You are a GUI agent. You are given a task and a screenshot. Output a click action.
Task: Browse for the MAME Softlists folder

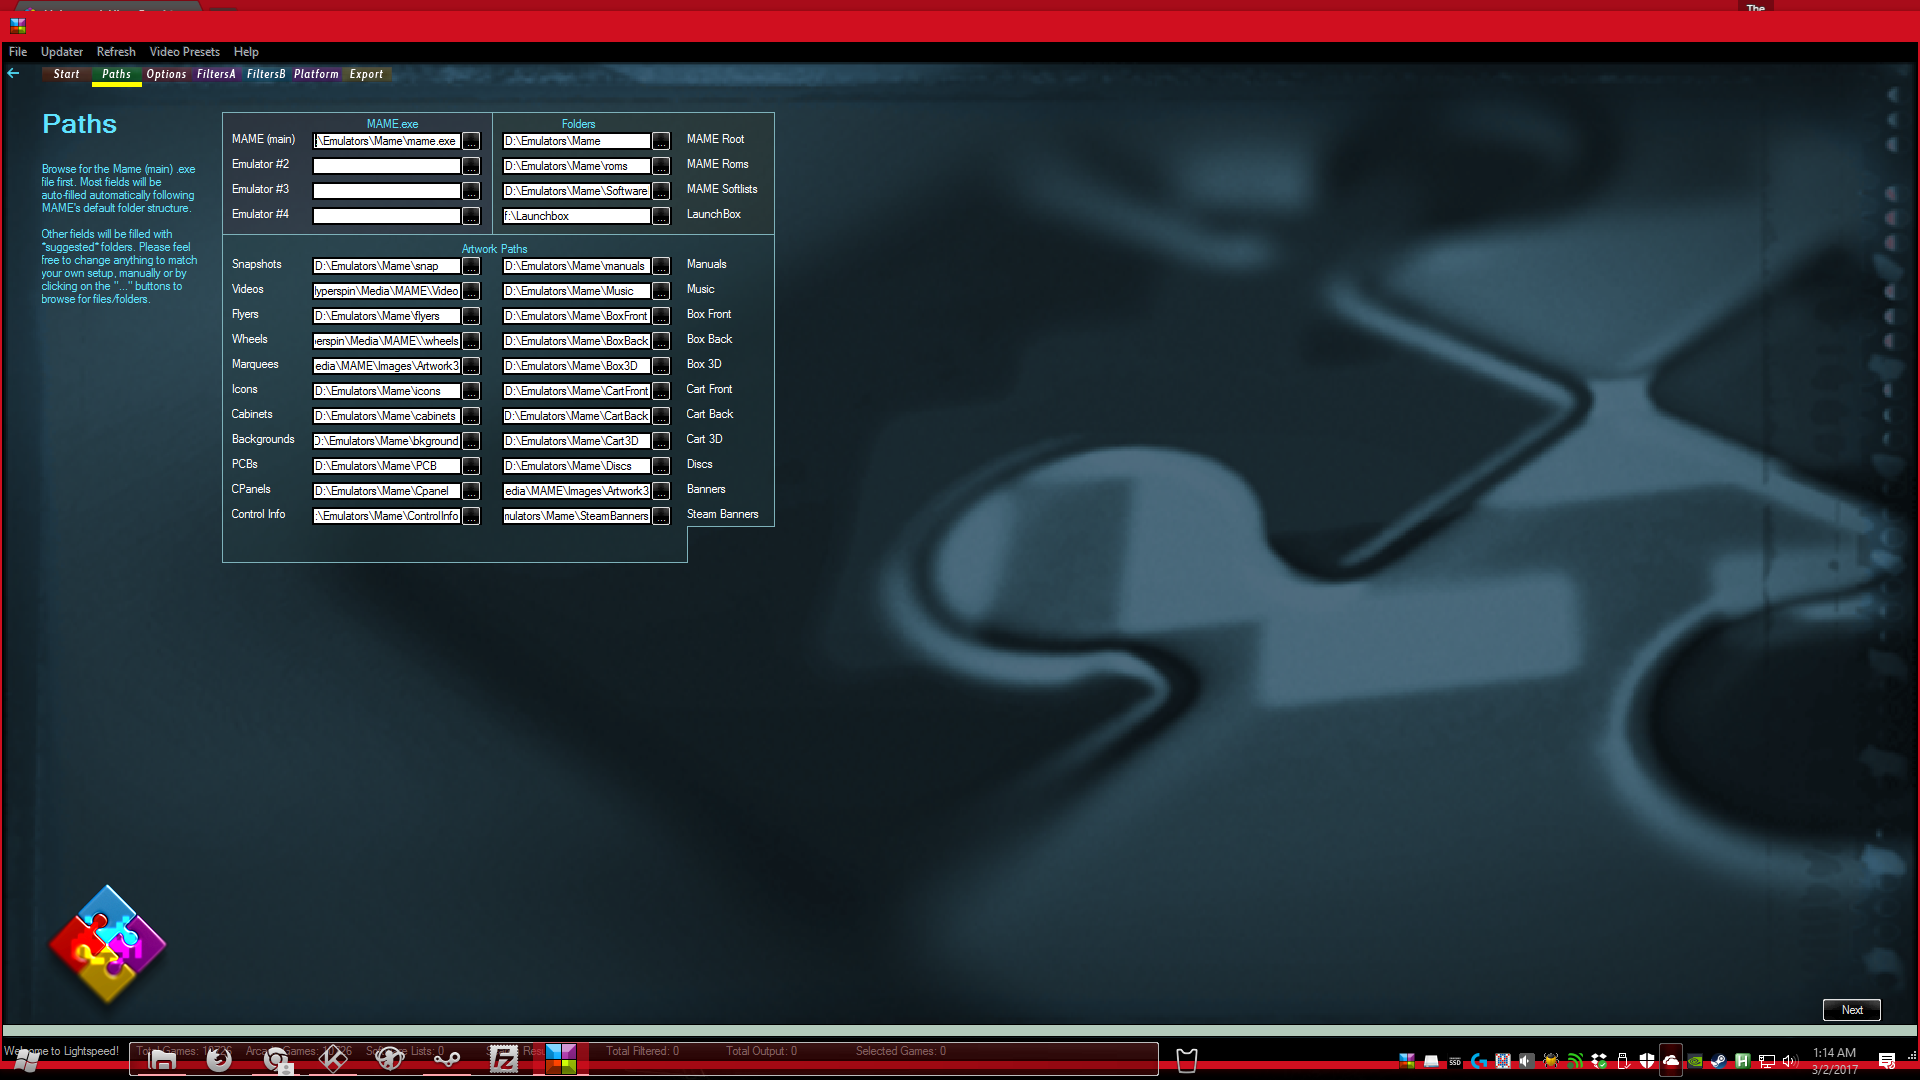click(x=661, y=191)
